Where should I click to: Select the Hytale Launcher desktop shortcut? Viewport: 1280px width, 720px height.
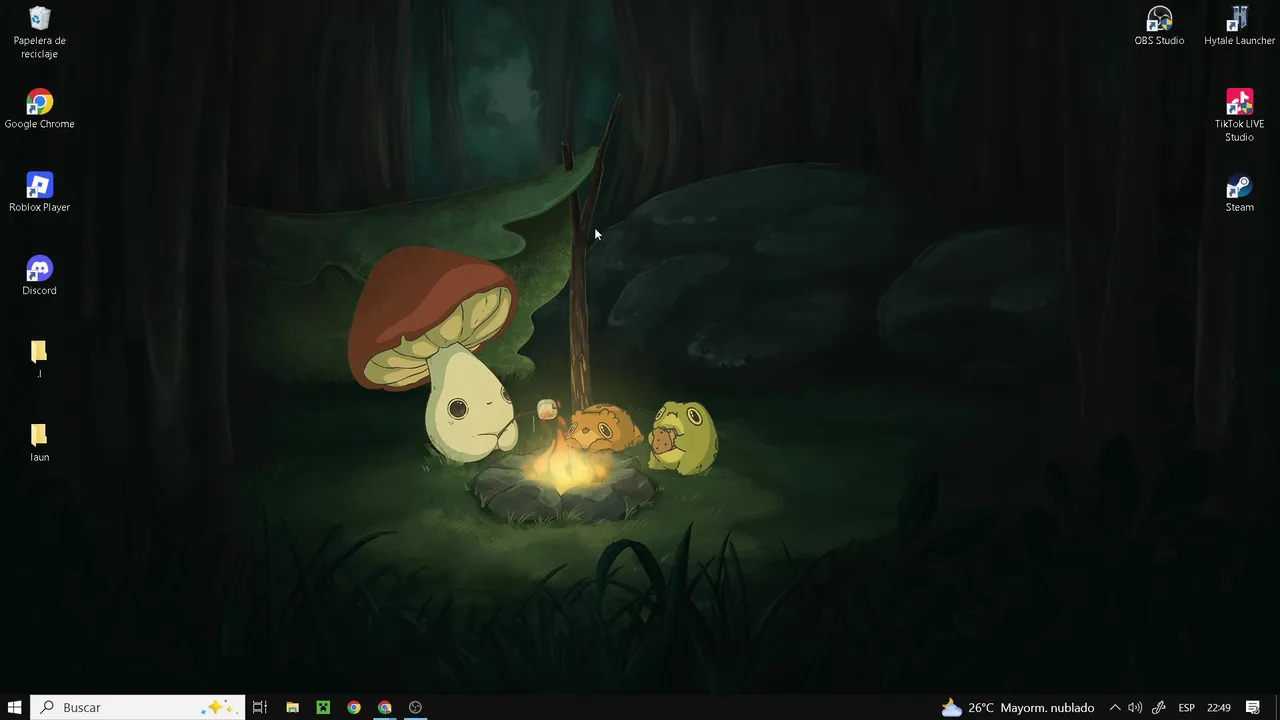[x=1239, y=26]
